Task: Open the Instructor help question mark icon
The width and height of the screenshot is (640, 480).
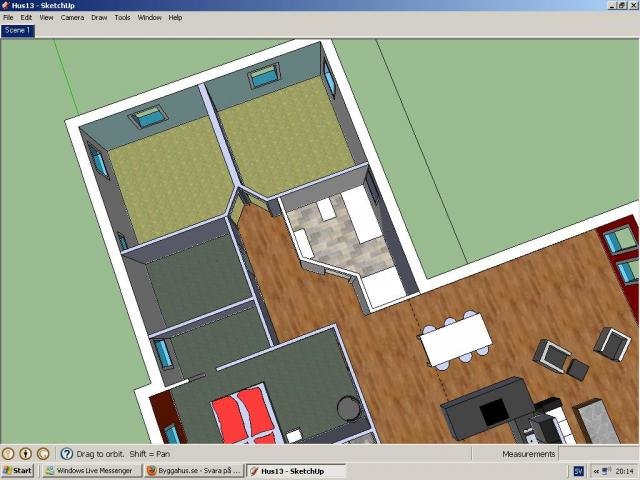Action: pyautogui.click(x=67, y=453)
